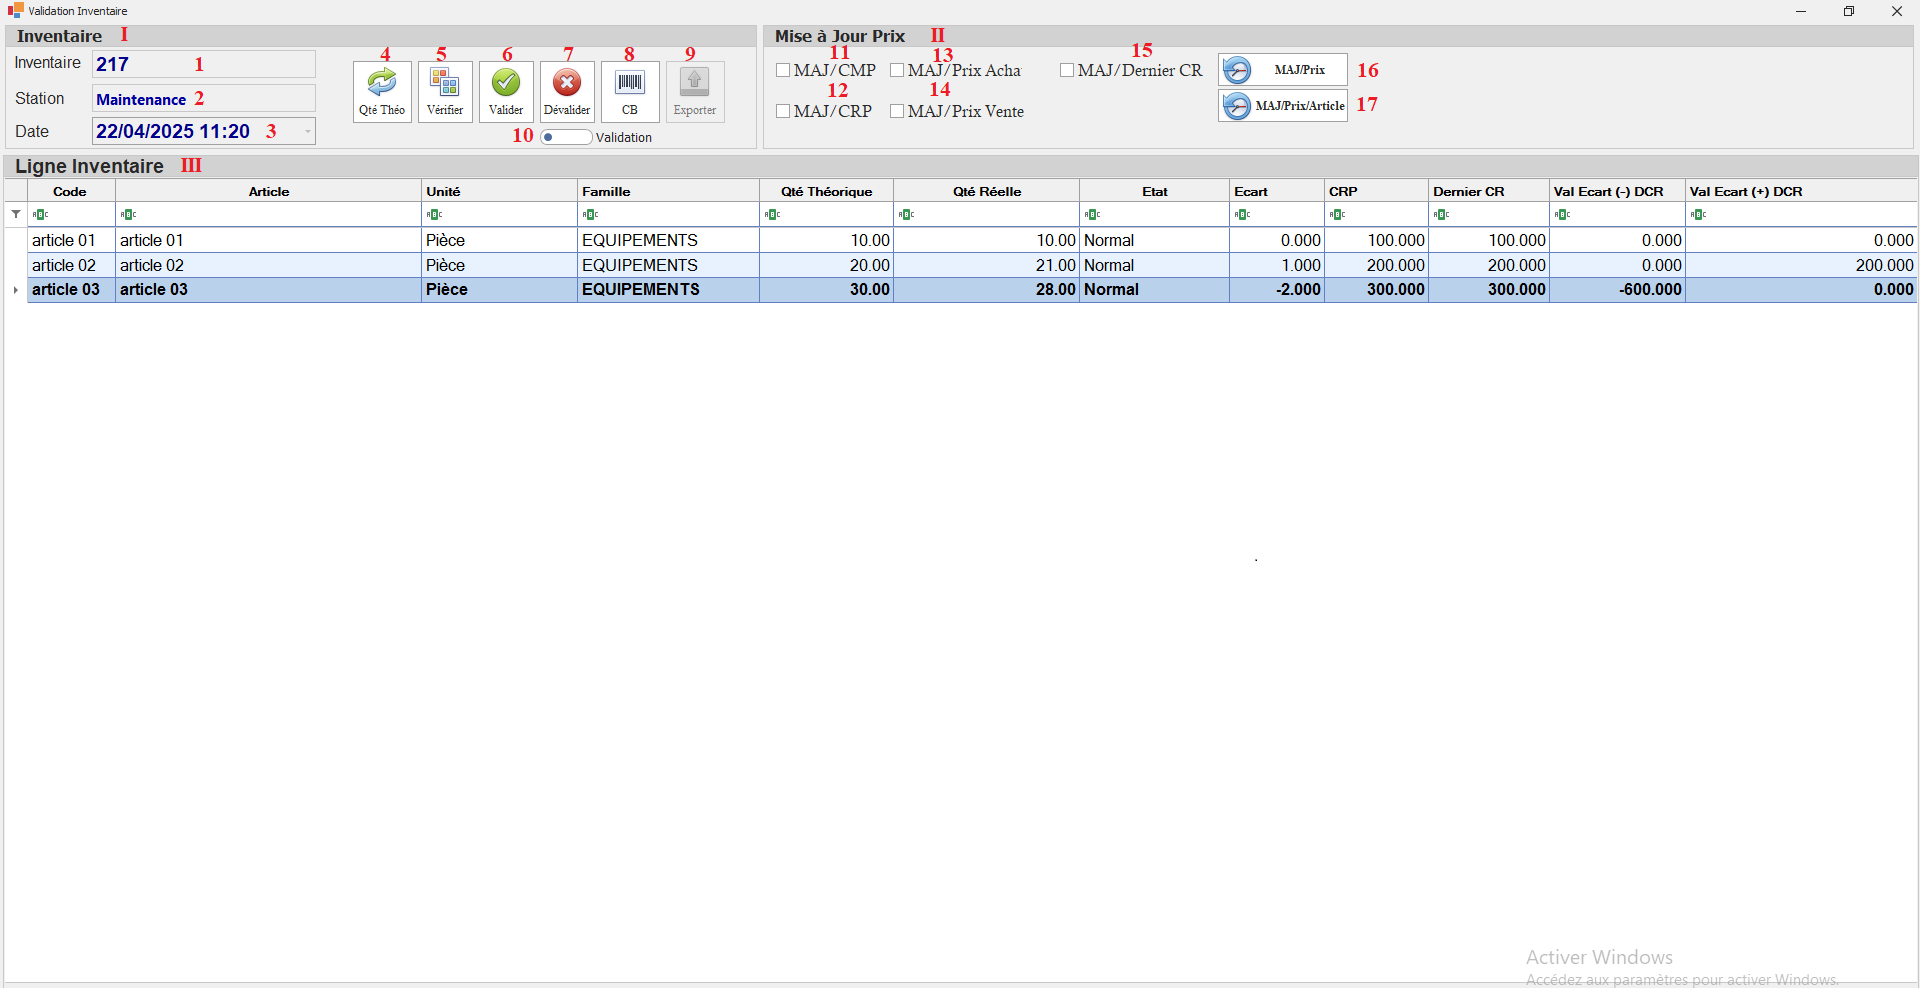
Task: Click the Ecart column header
Action: click(1251, 192)
